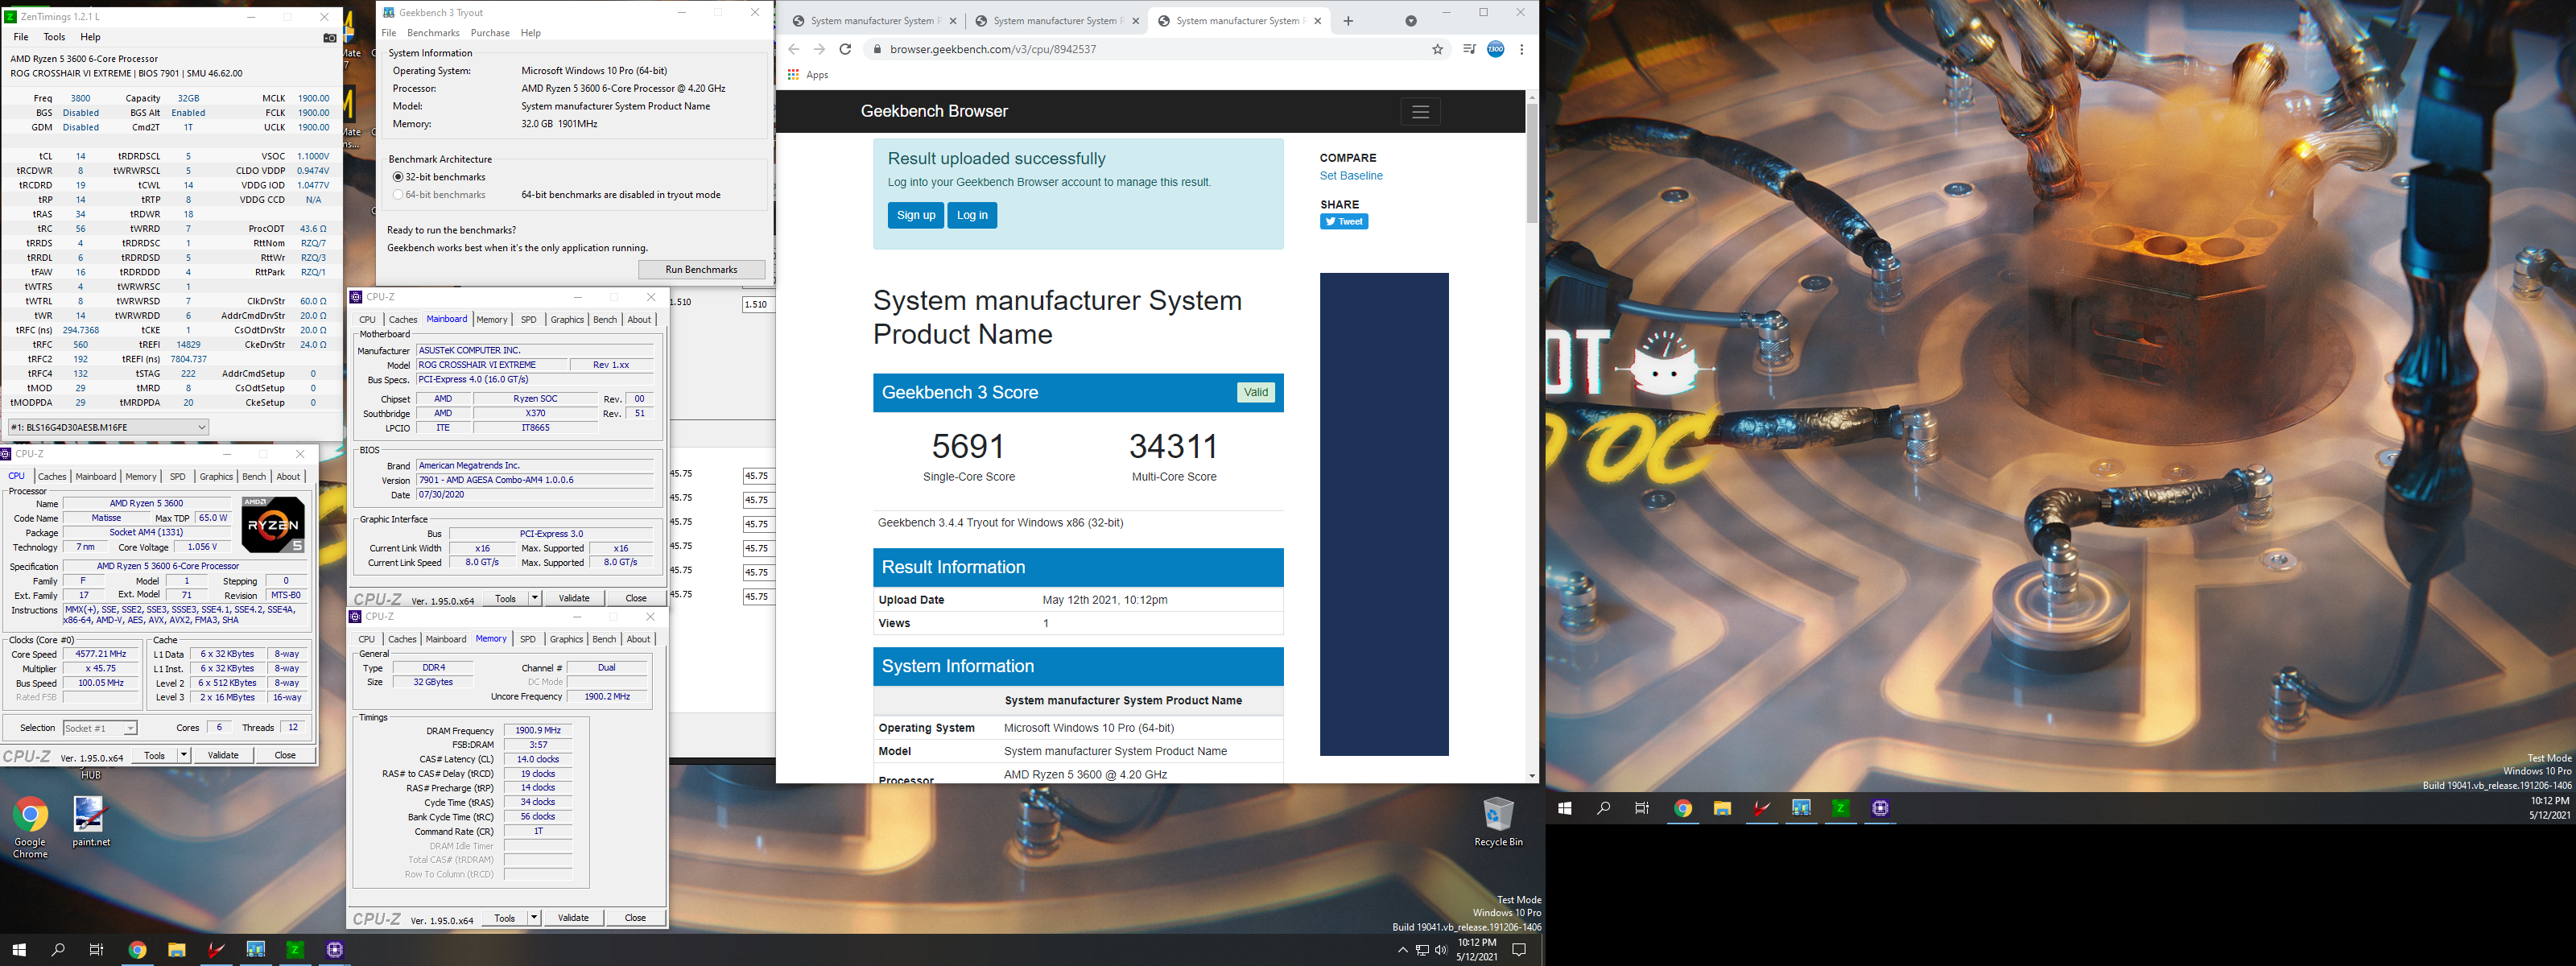Open the Purchase menu in Geekbench 3

490,33
